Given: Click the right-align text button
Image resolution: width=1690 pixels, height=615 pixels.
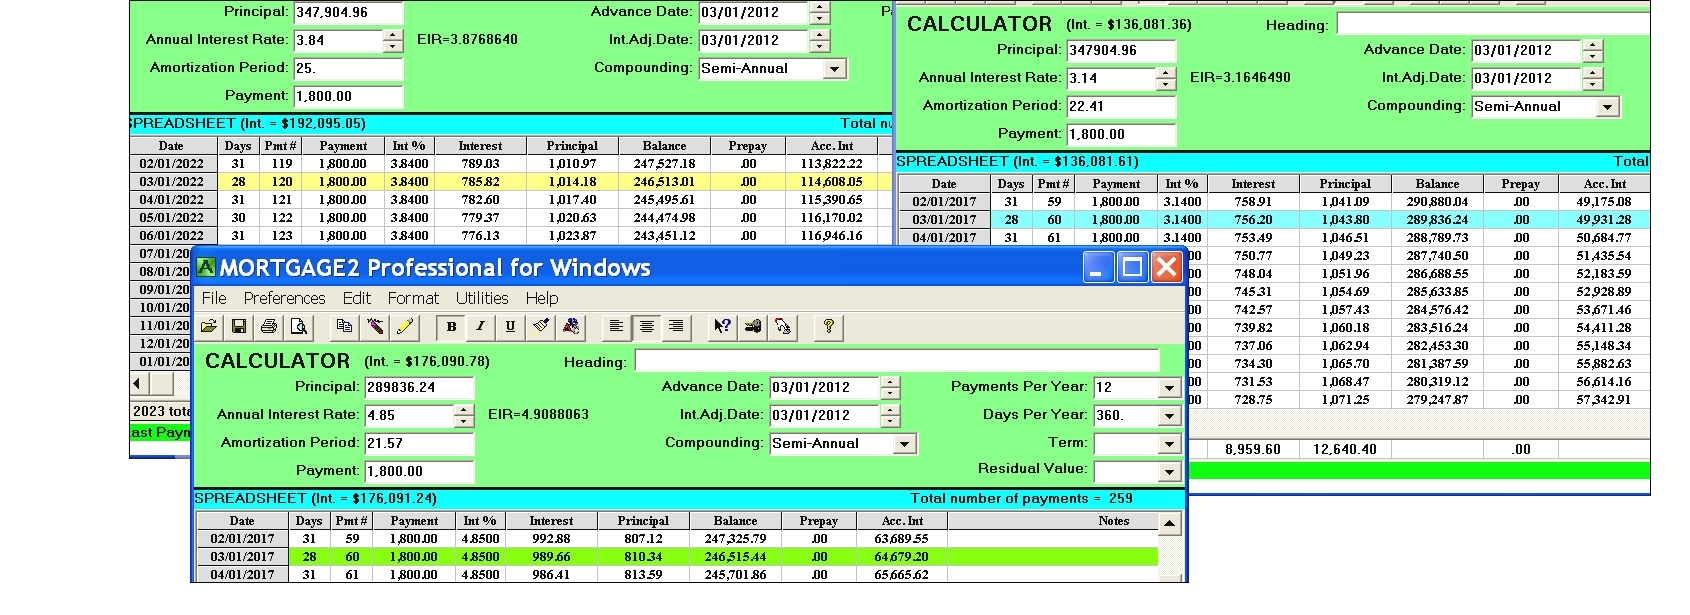Looking at the screenshot, I should click(677, 326).
